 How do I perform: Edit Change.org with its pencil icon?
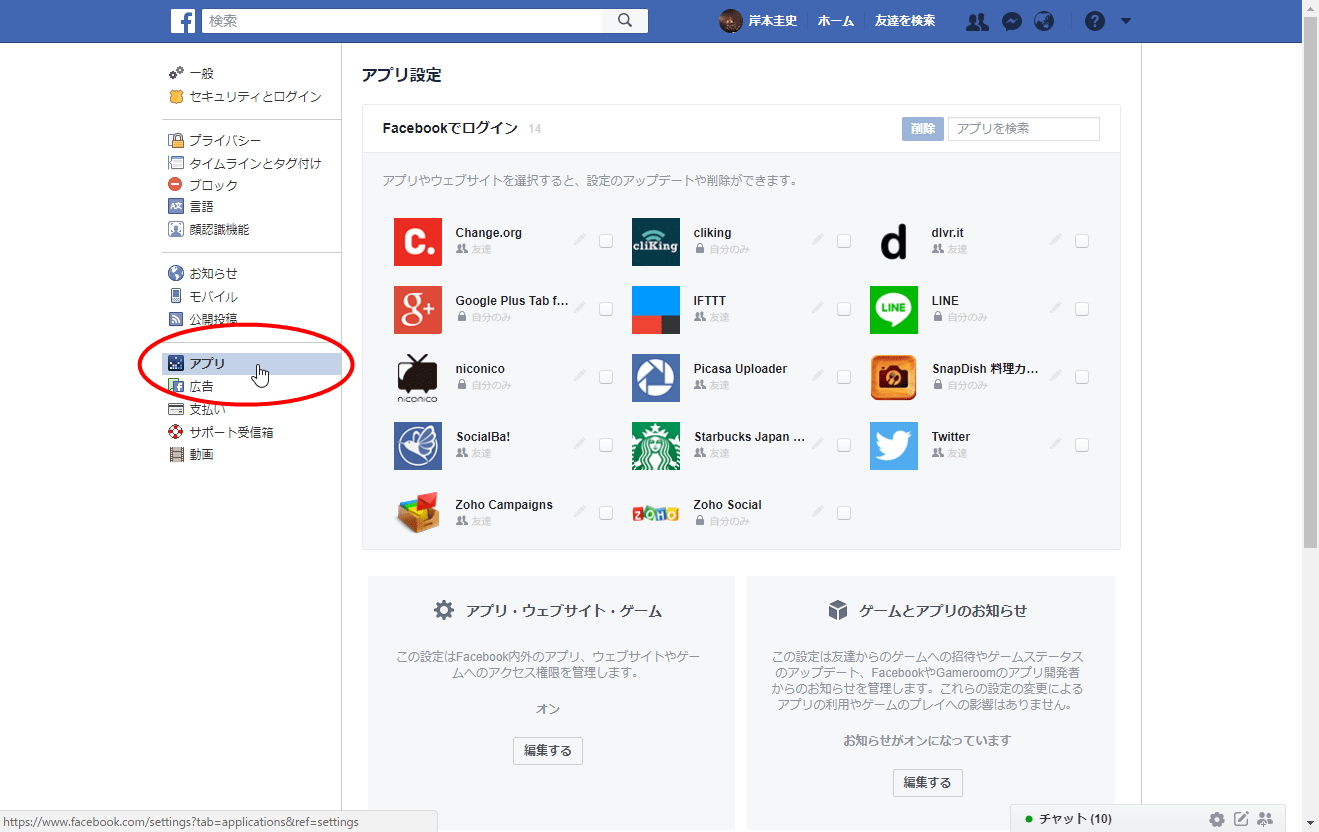point(580,240)
